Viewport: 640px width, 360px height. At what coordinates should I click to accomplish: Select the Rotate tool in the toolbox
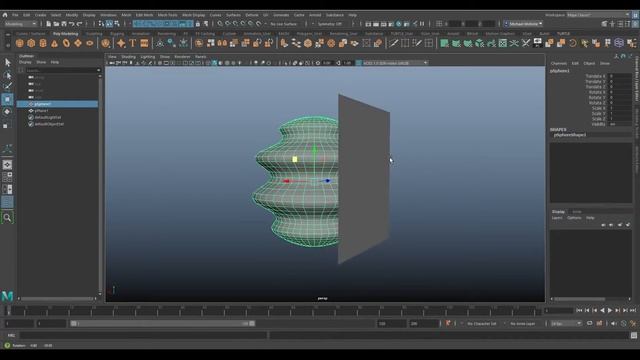(7, 111)
